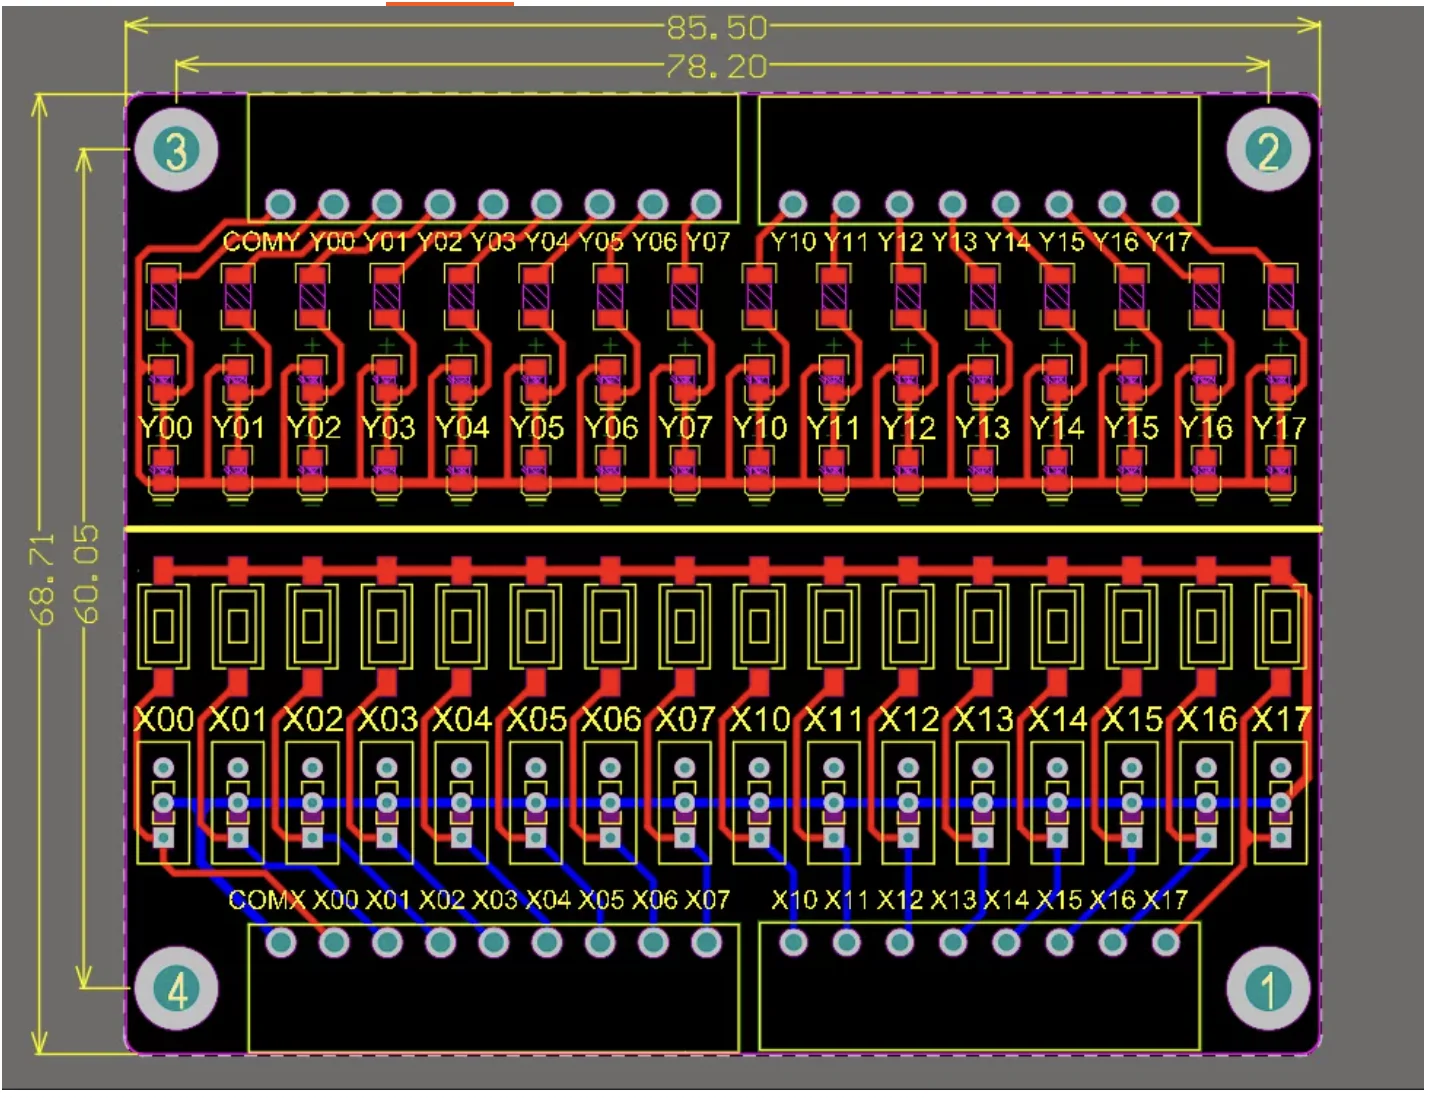Click the connector pad below small X17 label
Image resolution: width=1434 pixels, height=1098 pixels.
1165,941
